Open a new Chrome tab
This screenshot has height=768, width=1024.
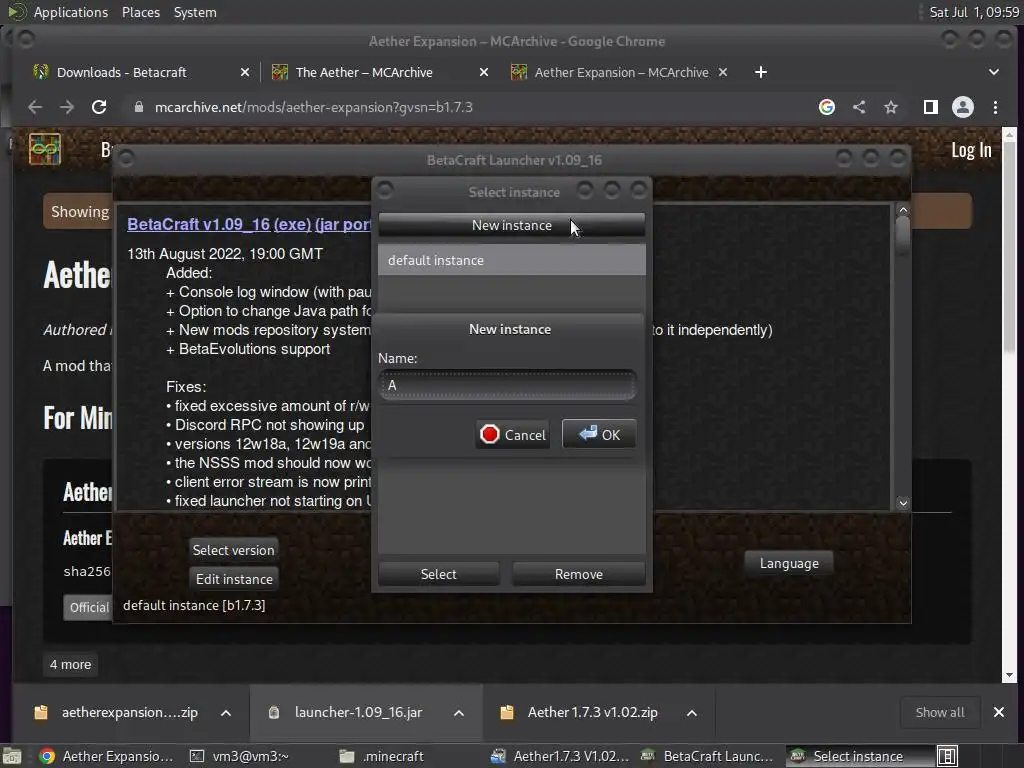761,72
